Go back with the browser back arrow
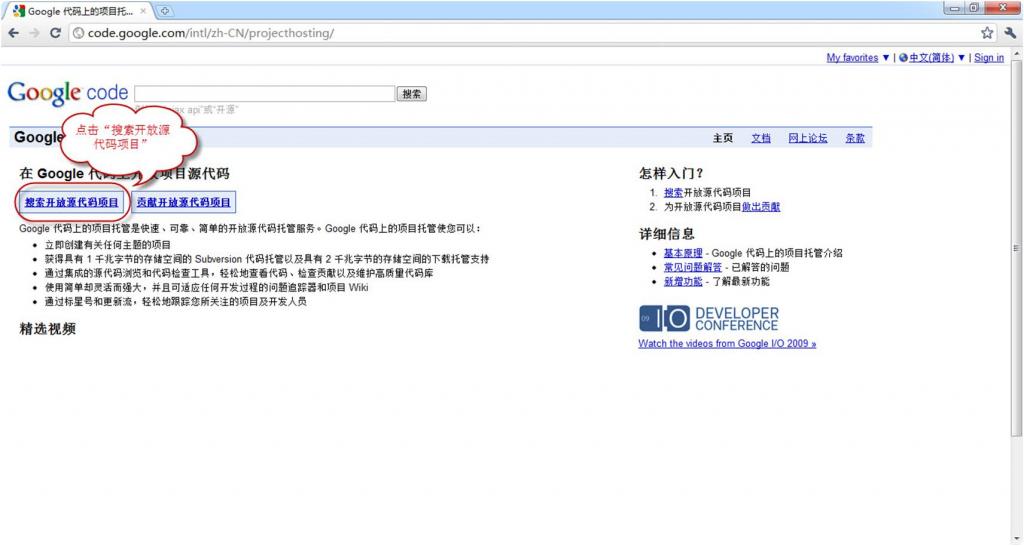 (14, 33)
